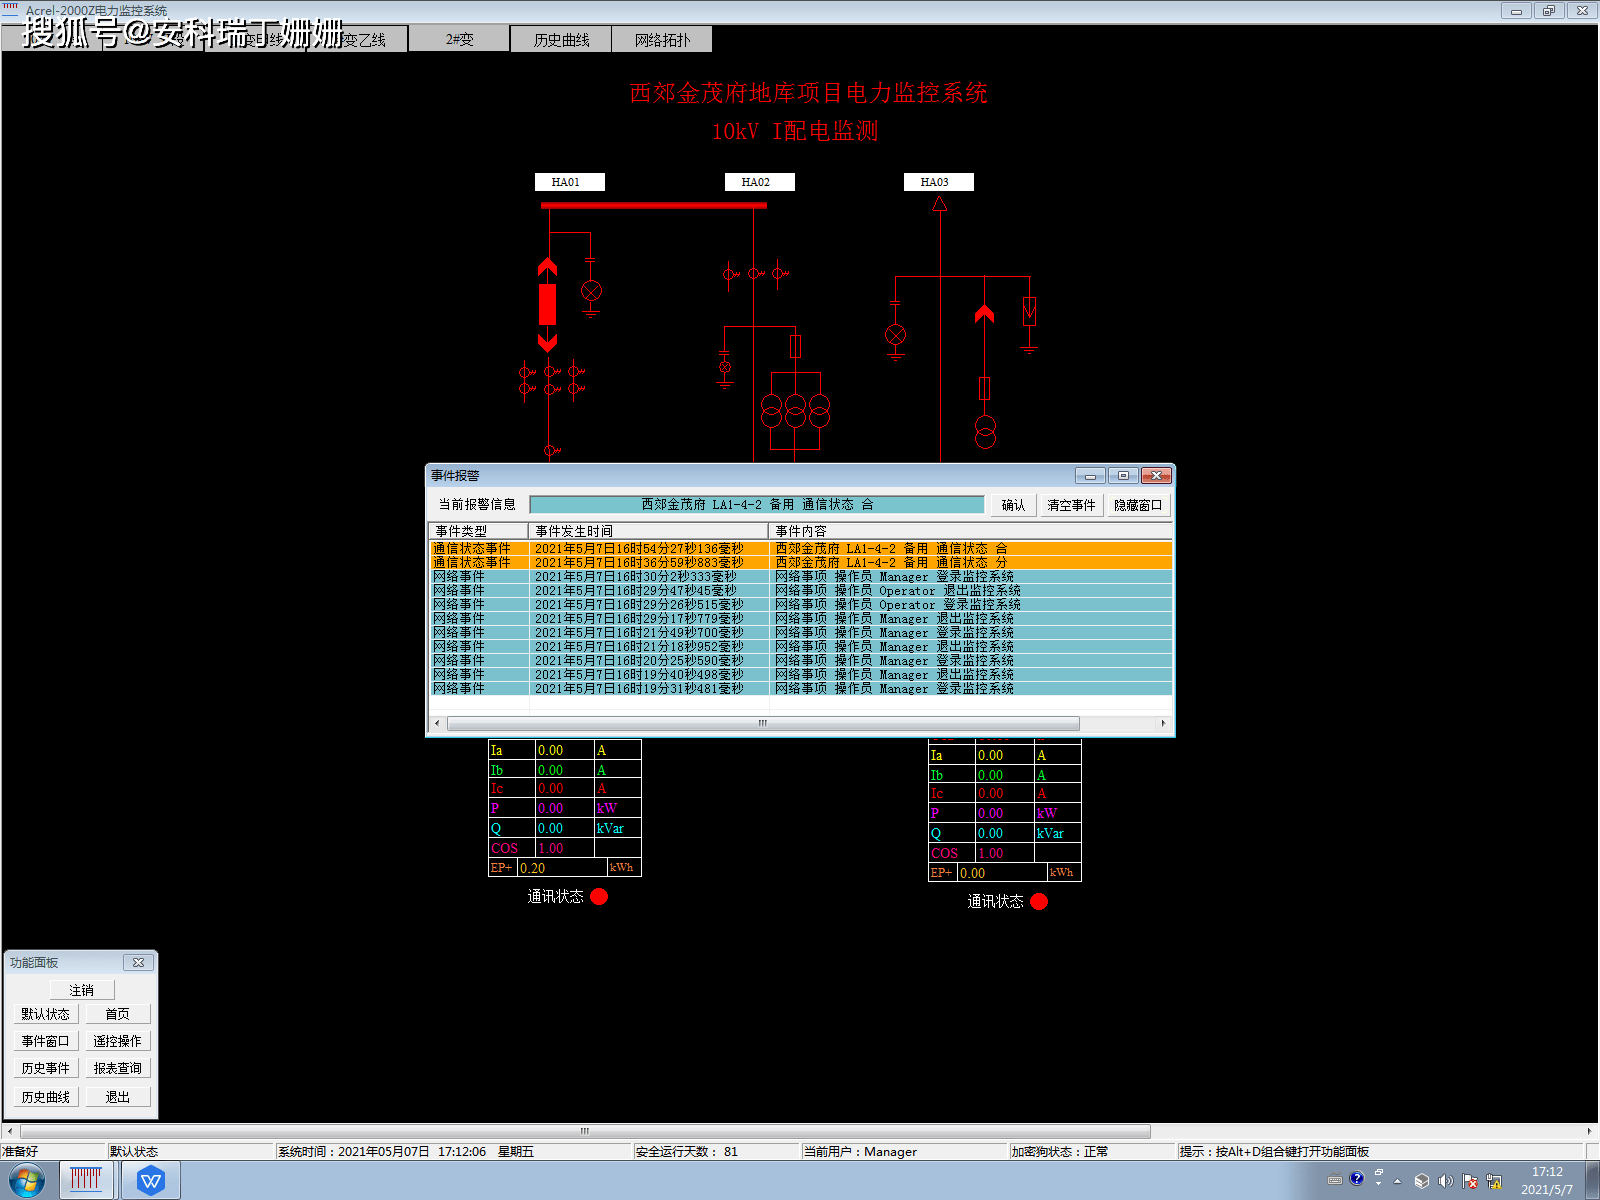1600x1200 pixels.
Task: Select the triple transformer symbol under HA02
Action: tap(796, 410)
